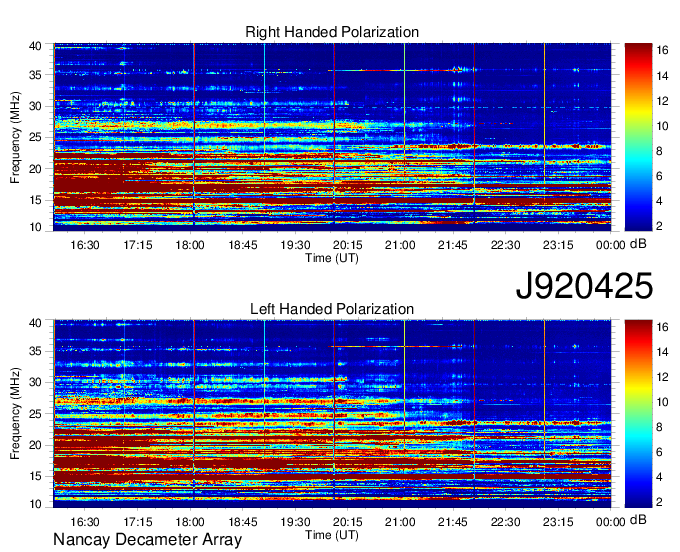The image size is (680, 552).
Task: Click the 10 MHz frequency tick of bottom plot
Action: 35,504
